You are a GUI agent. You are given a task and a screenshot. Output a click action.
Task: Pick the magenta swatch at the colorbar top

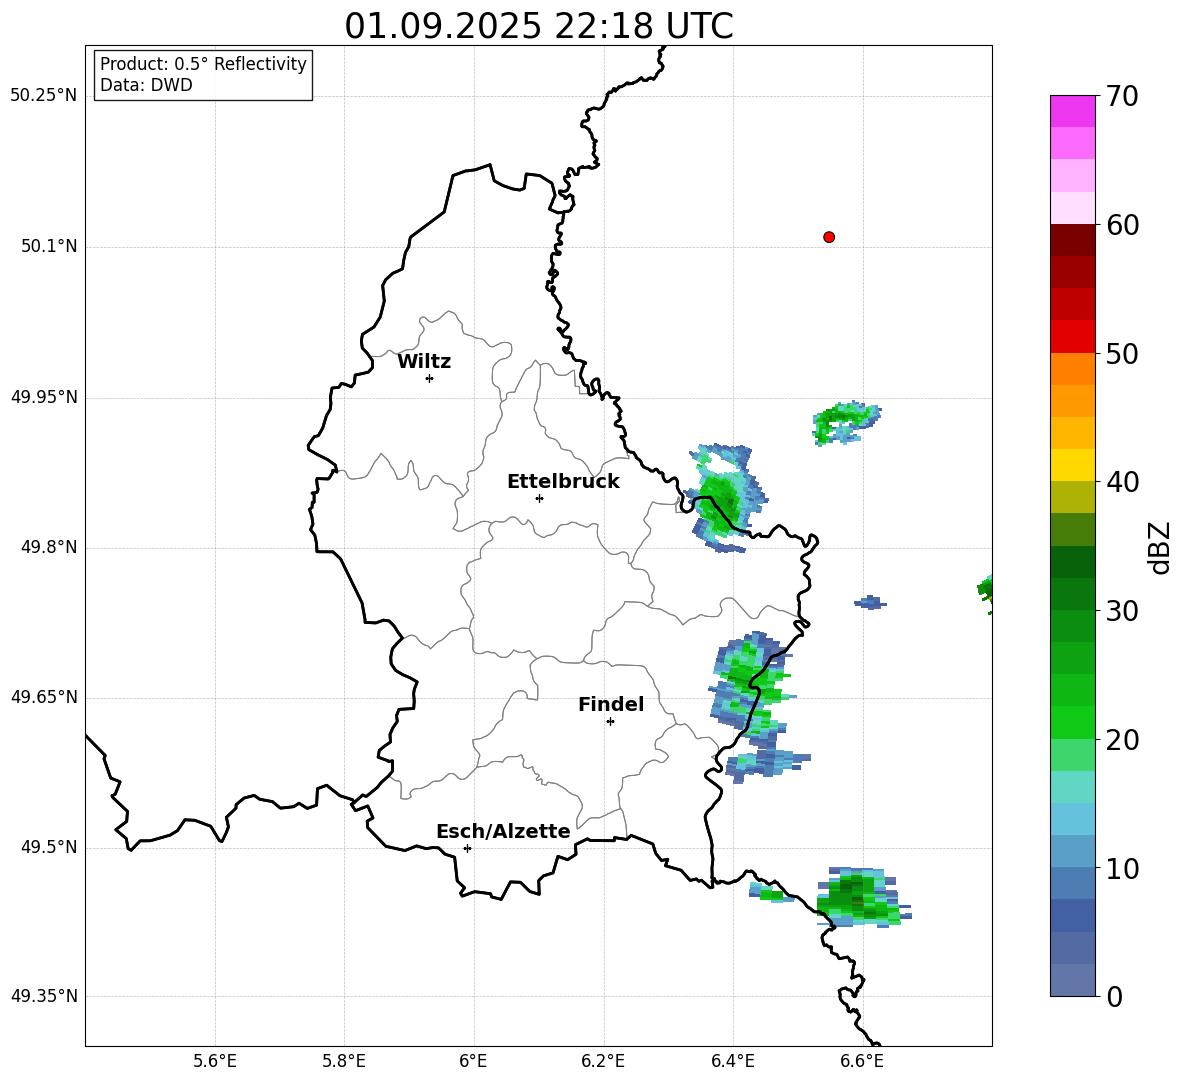[x=1072, y=112]
